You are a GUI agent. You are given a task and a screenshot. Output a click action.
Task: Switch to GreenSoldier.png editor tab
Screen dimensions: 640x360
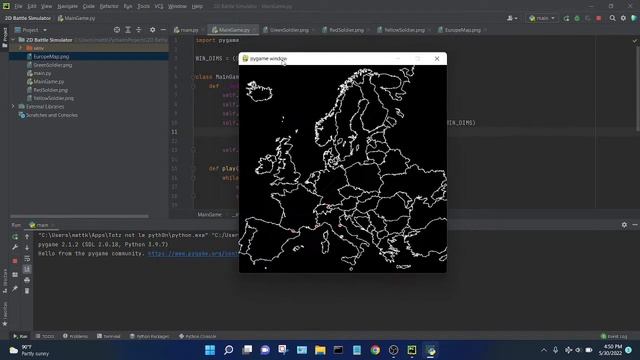pyautogui.click(x=289, y=30)
